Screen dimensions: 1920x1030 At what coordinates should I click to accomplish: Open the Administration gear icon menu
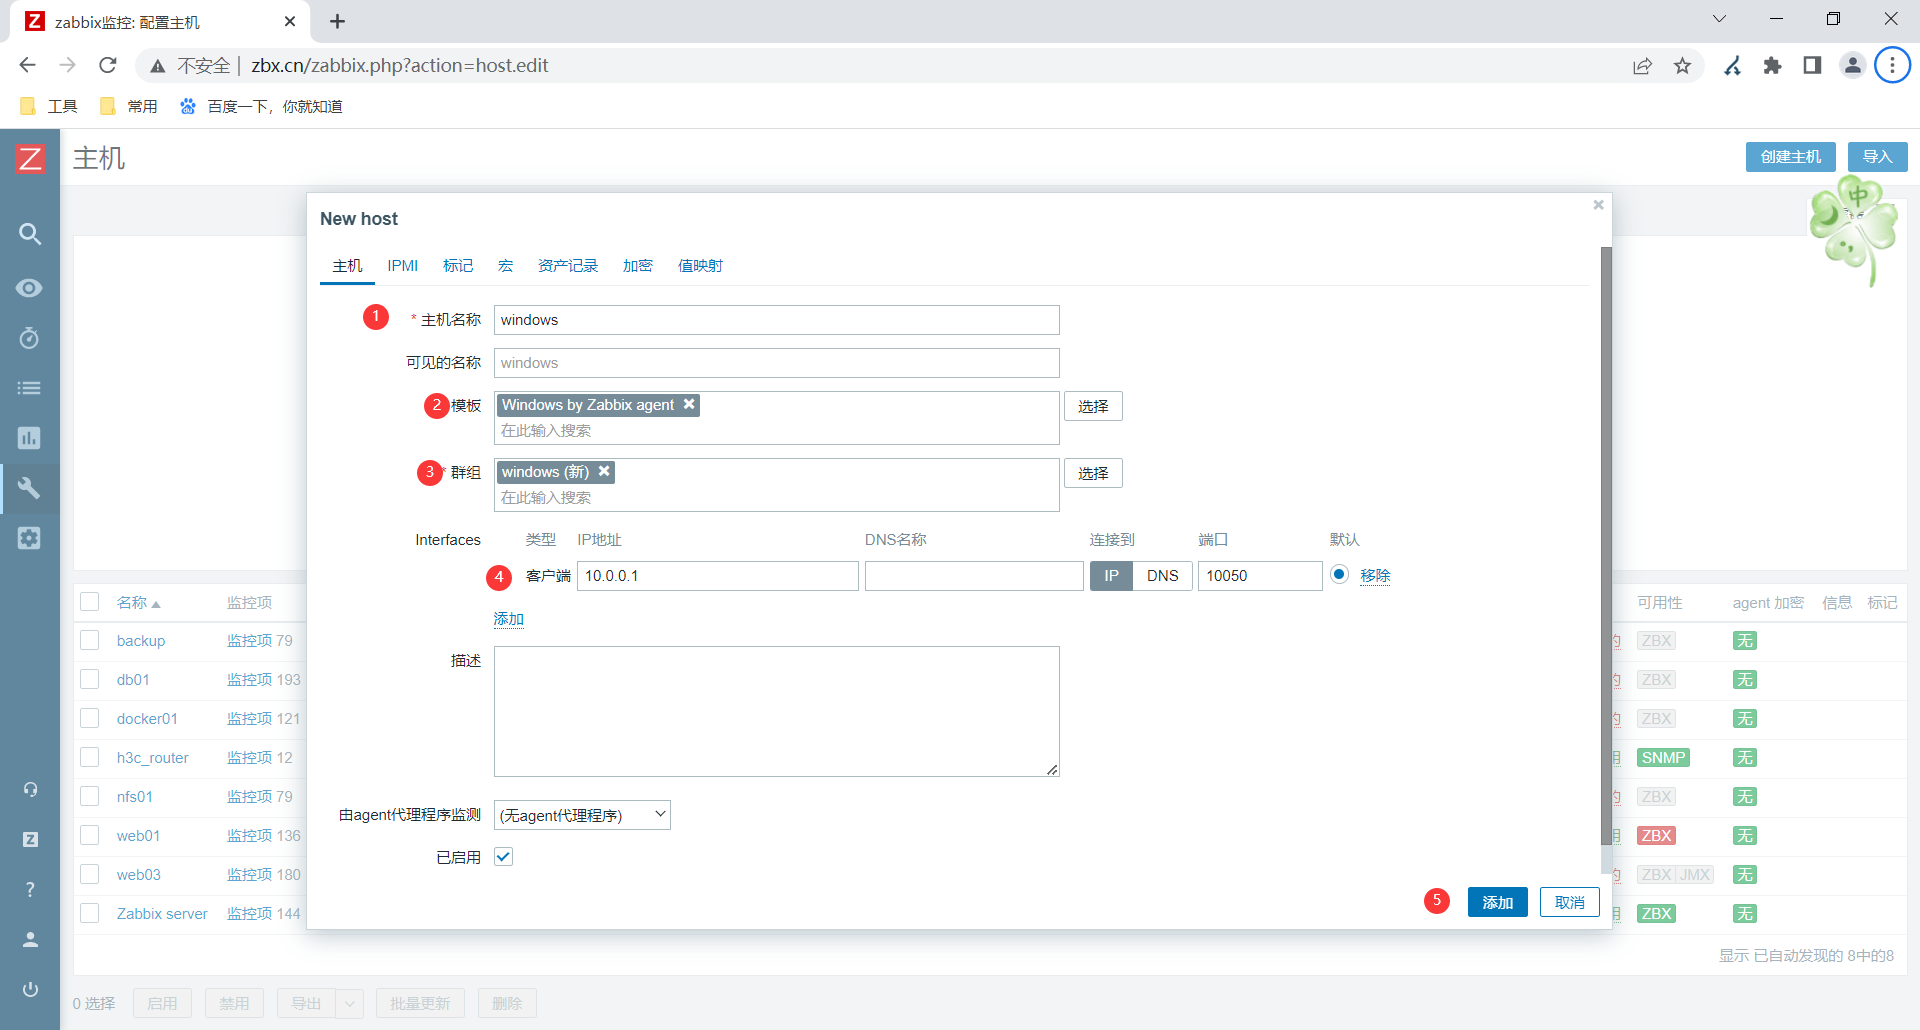point(30,538)
